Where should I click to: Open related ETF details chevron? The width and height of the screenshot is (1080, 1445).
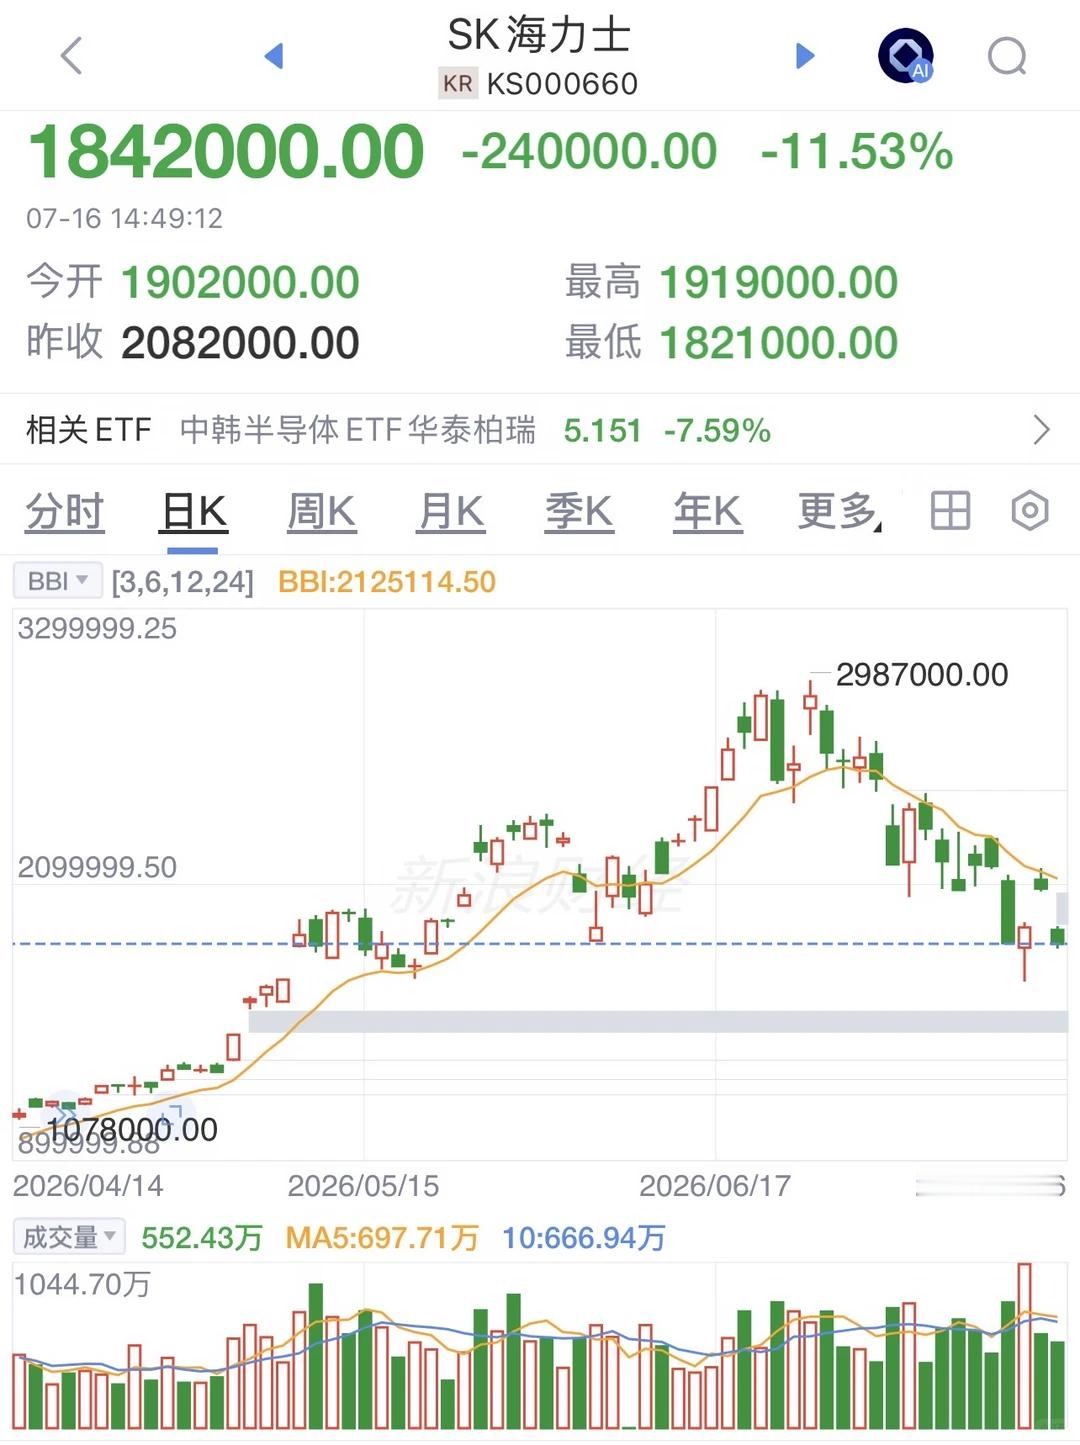point(1041,430)
